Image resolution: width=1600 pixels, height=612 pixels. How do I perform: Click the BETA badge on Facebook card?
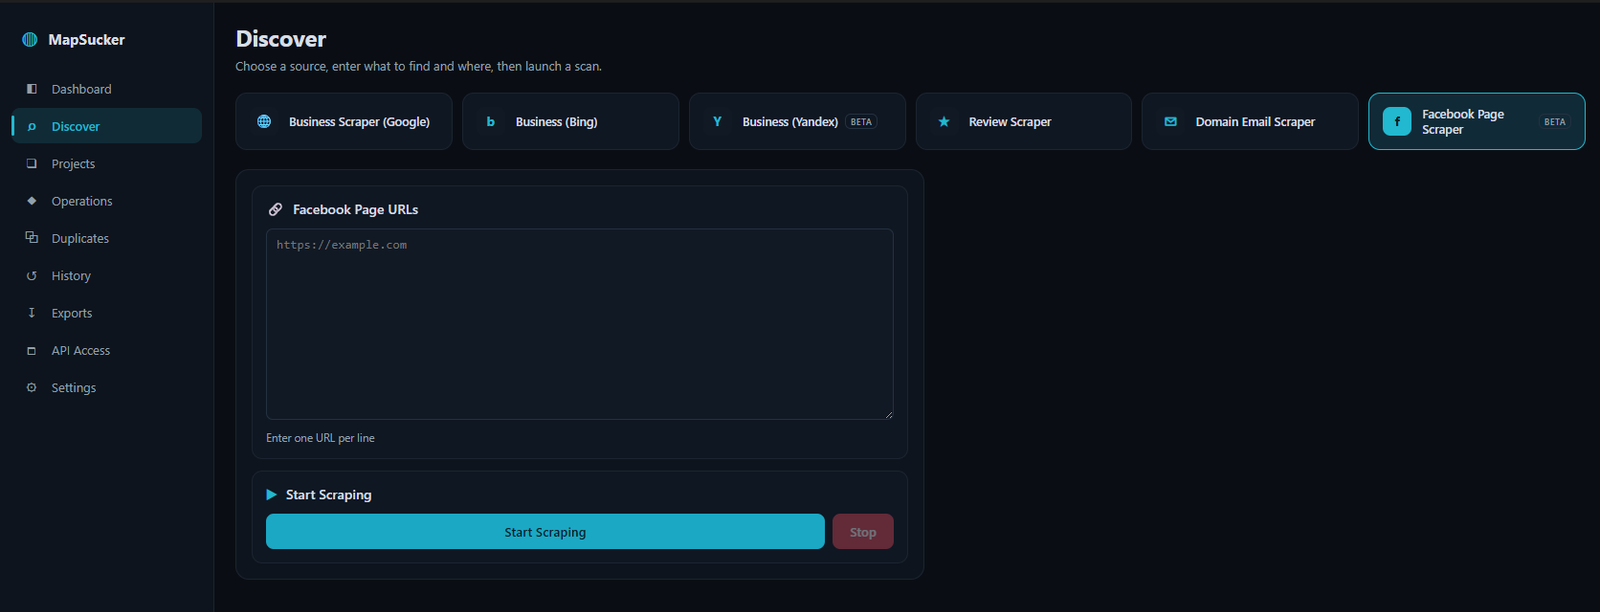(x=1555, y=122)
